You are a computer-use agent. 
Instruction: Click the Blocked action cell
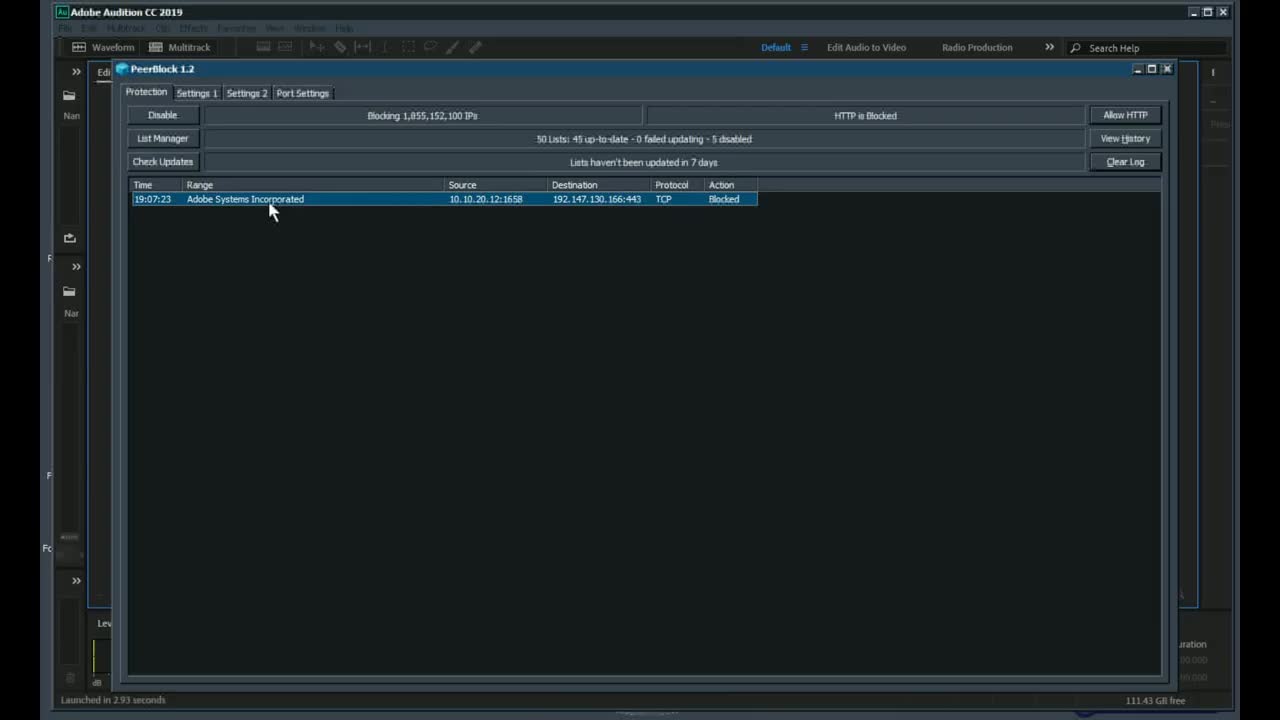[x=724, y=199]
